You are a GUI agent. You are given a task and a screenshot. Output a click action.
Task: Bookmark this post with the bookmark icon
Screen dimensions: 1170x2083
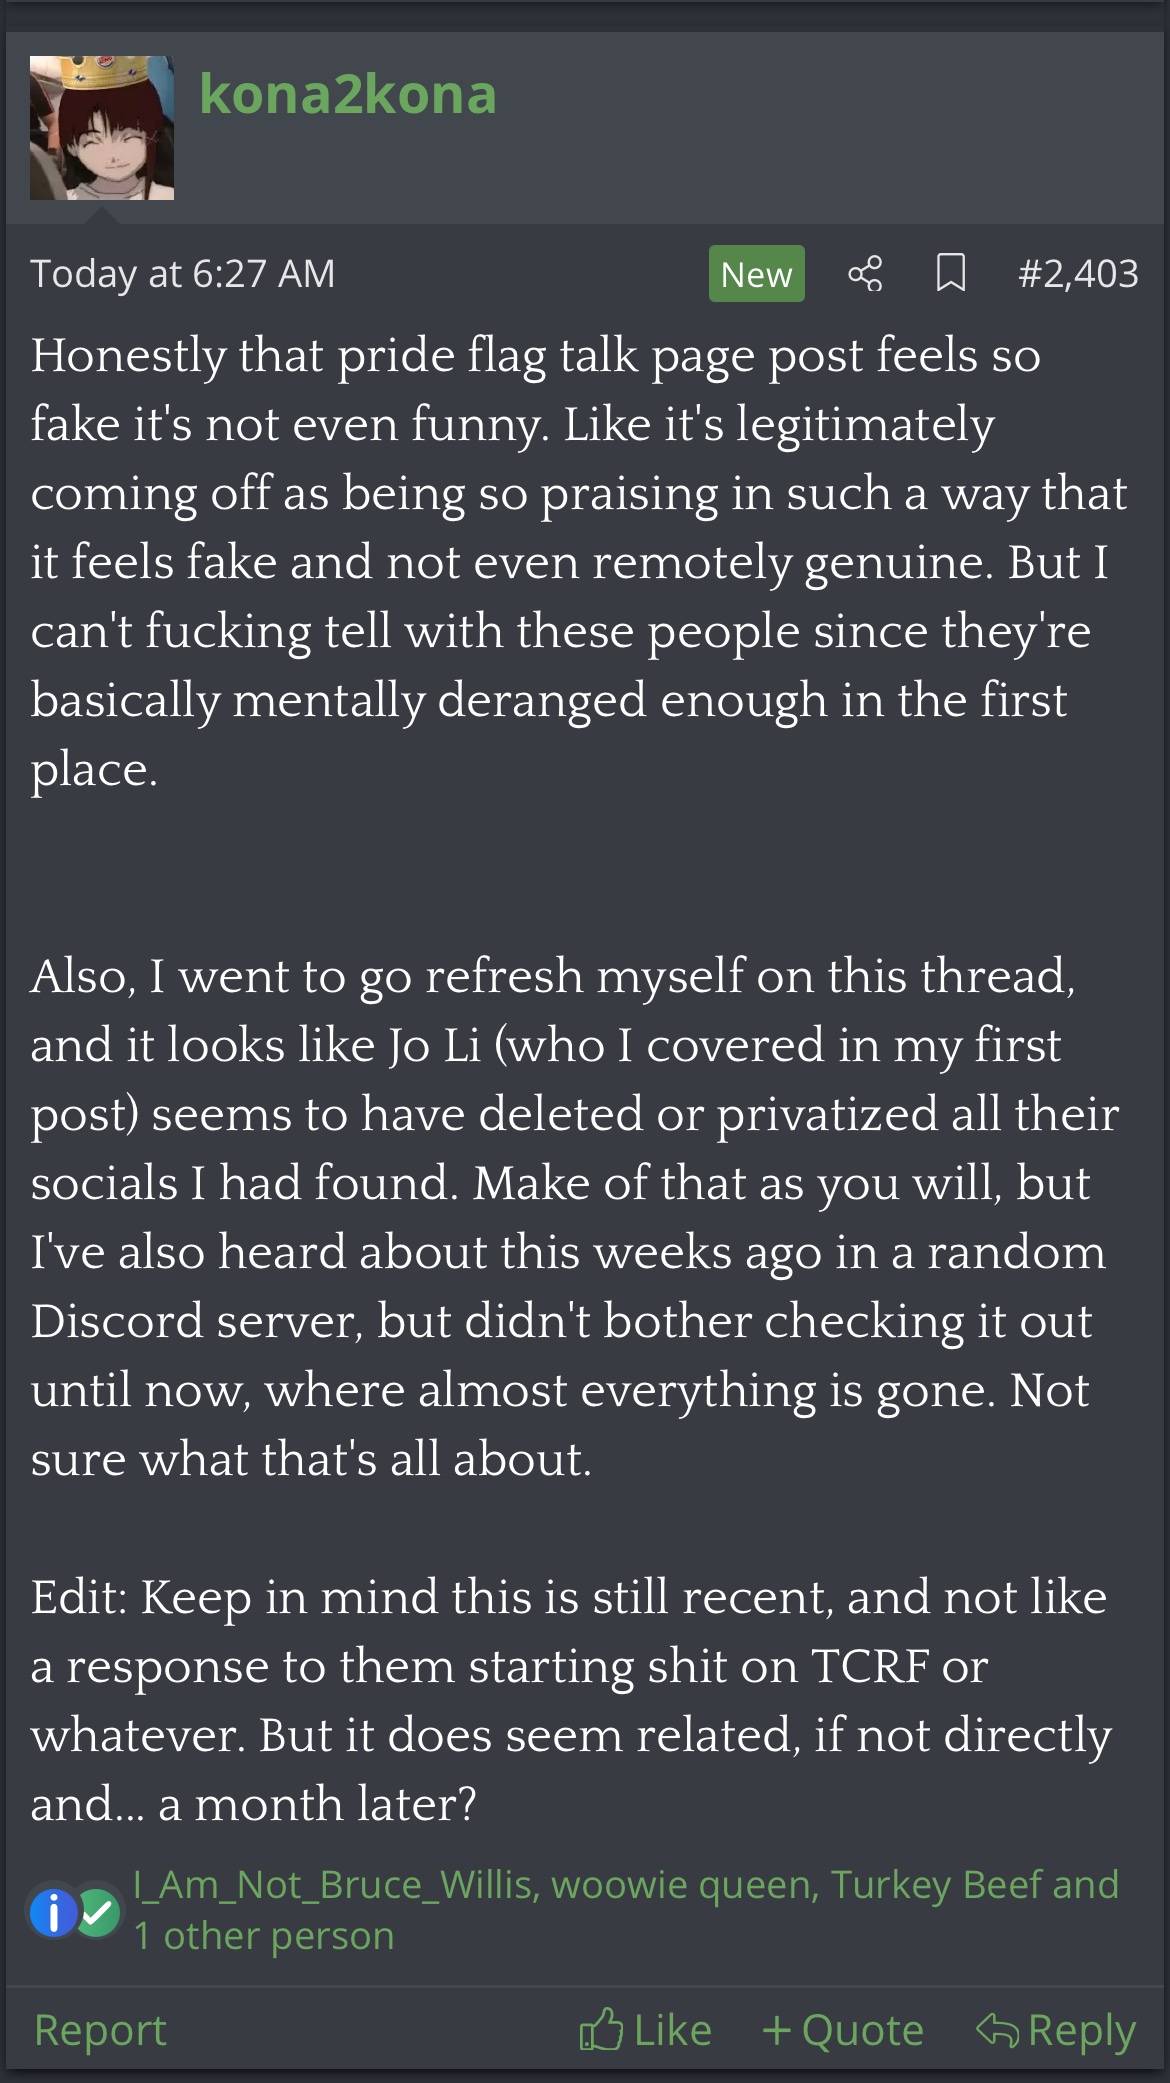(950, 273)
